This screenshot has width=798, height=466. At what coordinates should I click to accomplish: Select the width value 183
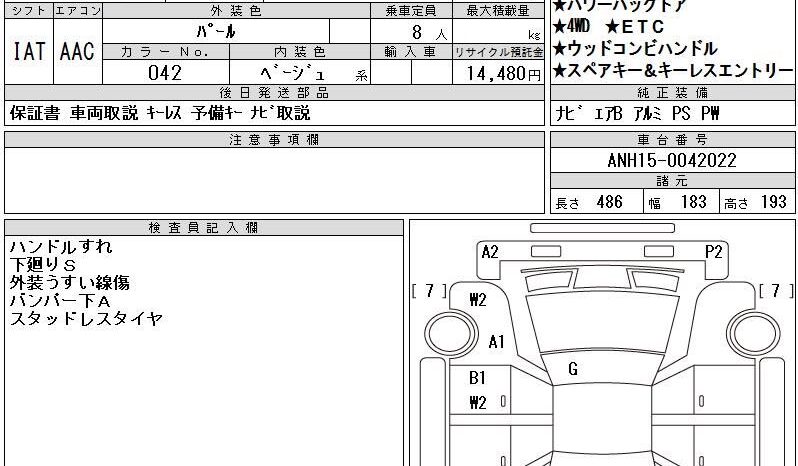pyautogui.click(x=694, y=202)
